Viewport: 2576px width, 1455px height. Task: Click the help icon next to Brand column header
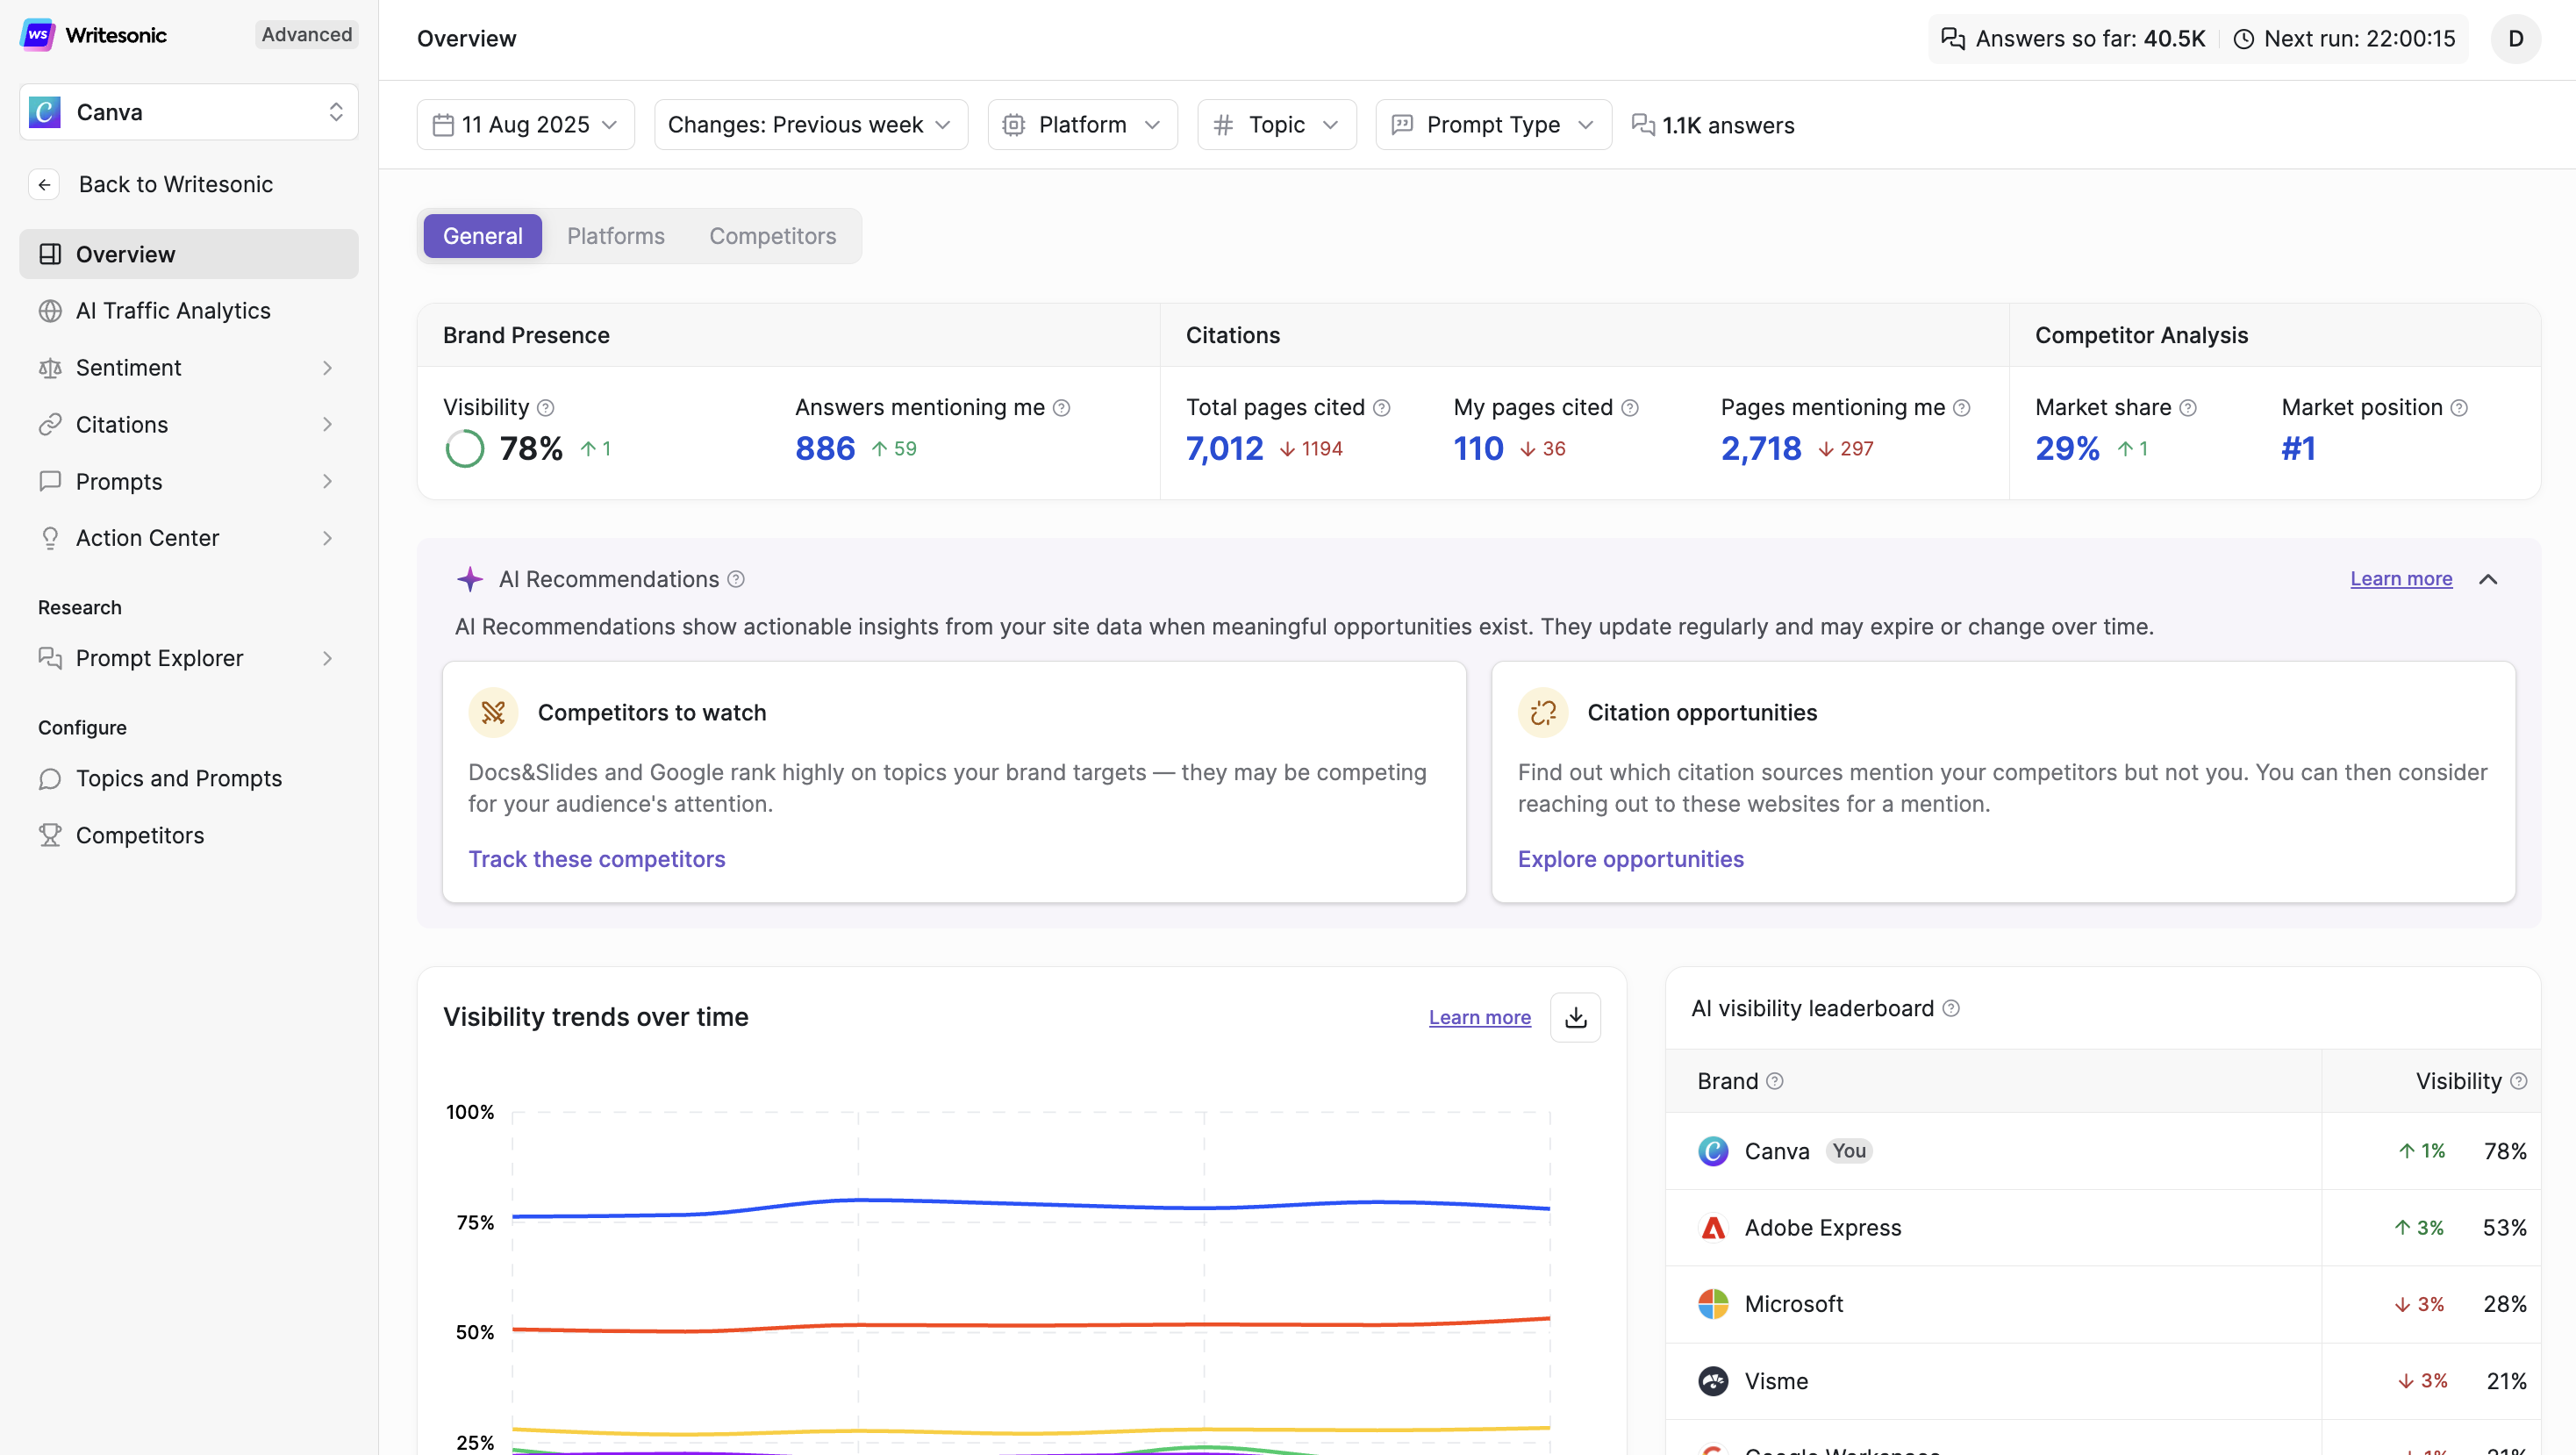(x=1775, y=1081)
